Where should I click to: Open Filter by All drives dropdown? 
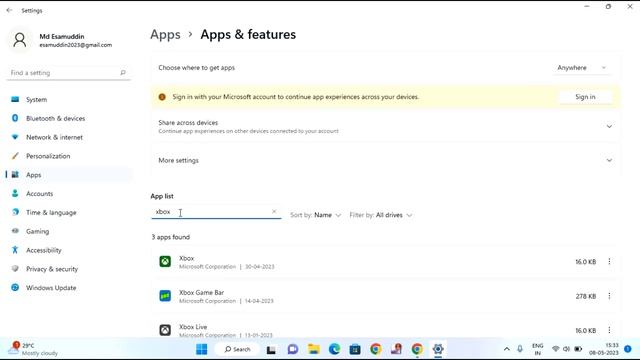pos(381,215)
